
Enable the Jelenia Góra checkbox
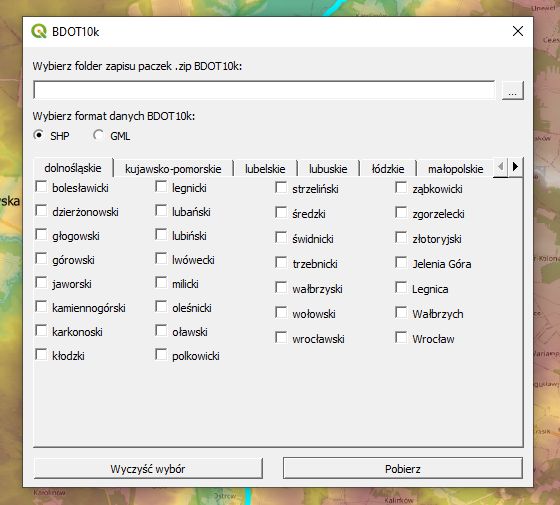point(401,262)
